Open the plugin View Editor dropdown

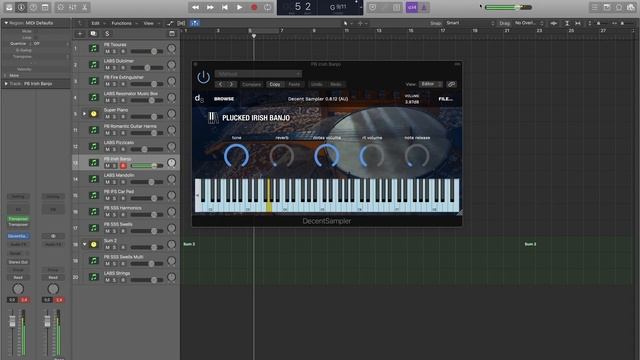(431, 84)
